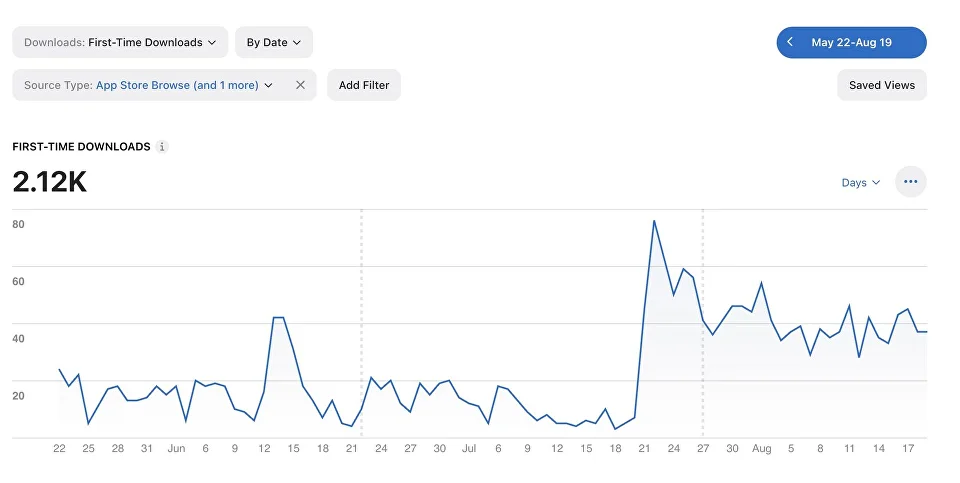960x483 pixels.
Task: Expand the By Date dropdown
Action: [x=274, y=42]
